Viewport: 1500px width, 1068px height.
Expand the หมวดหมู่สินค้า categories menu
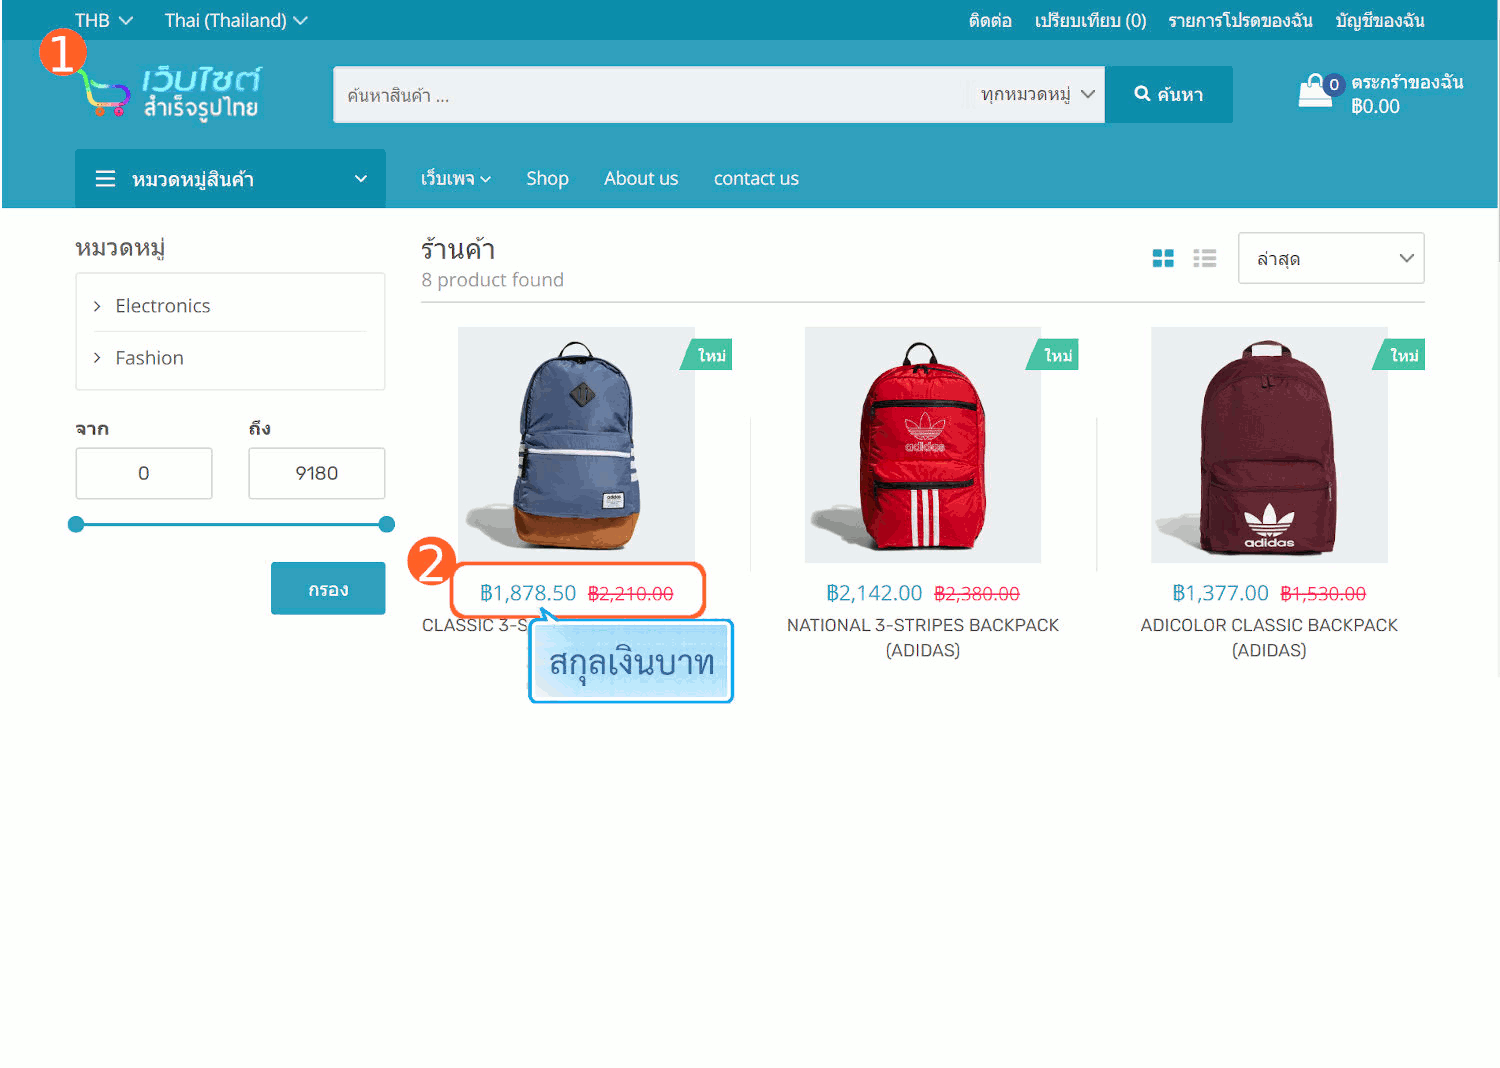tap(230, 179)
